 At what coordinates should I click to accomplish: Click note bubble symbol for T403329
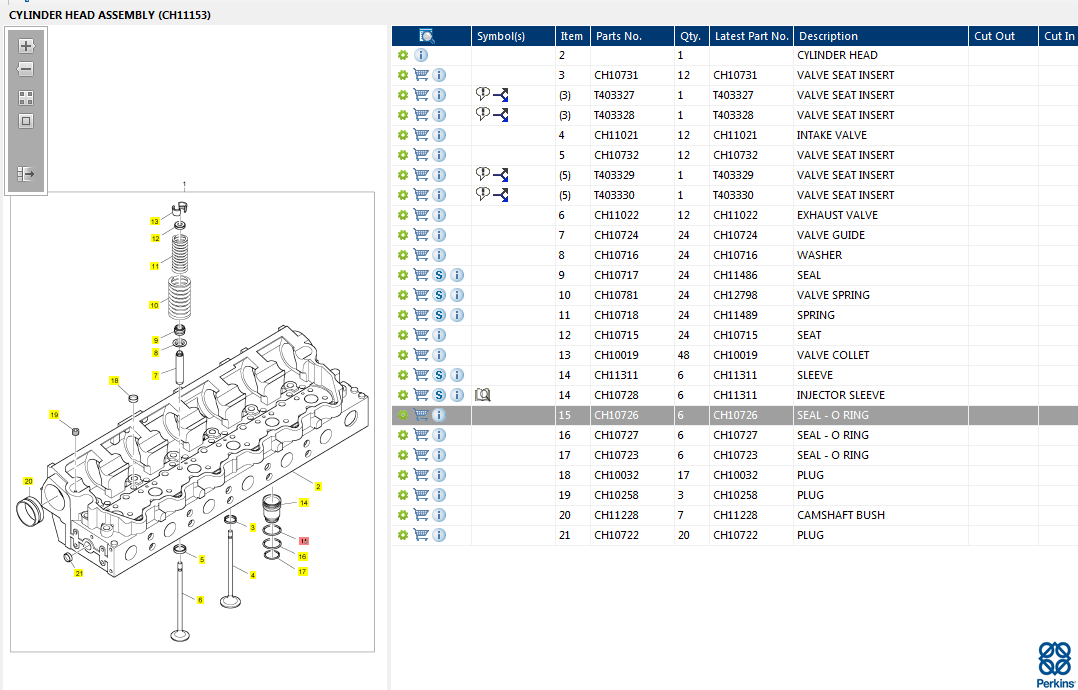[x=483, y=174]
